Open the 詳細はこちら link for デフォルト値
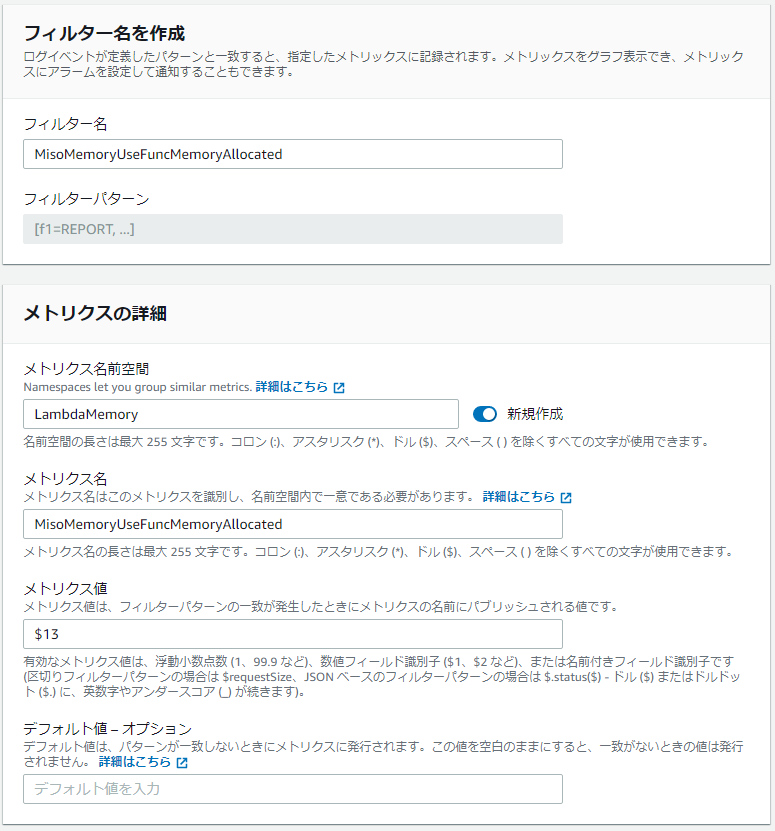This screenshot has height=831, width=775. (x=134, y=762)
